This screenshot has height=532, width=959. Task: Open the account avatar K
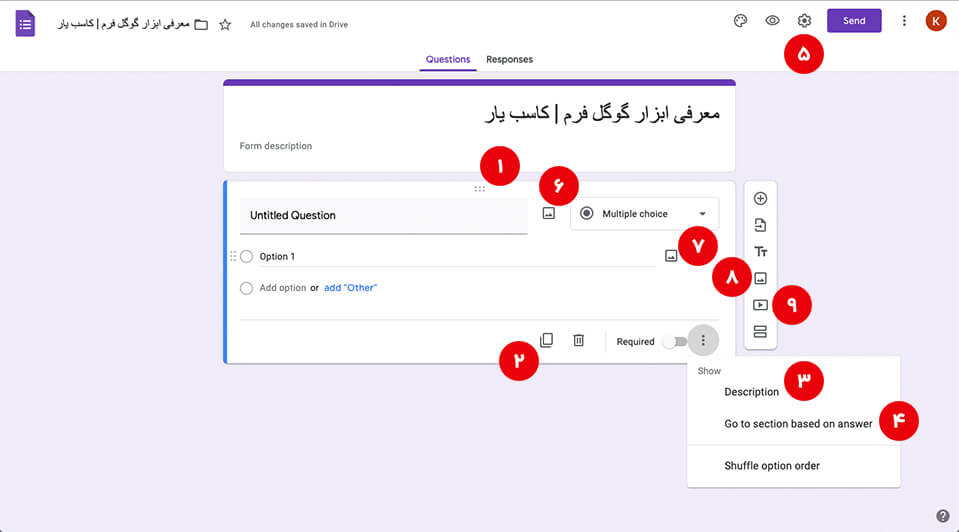(936, 21)
